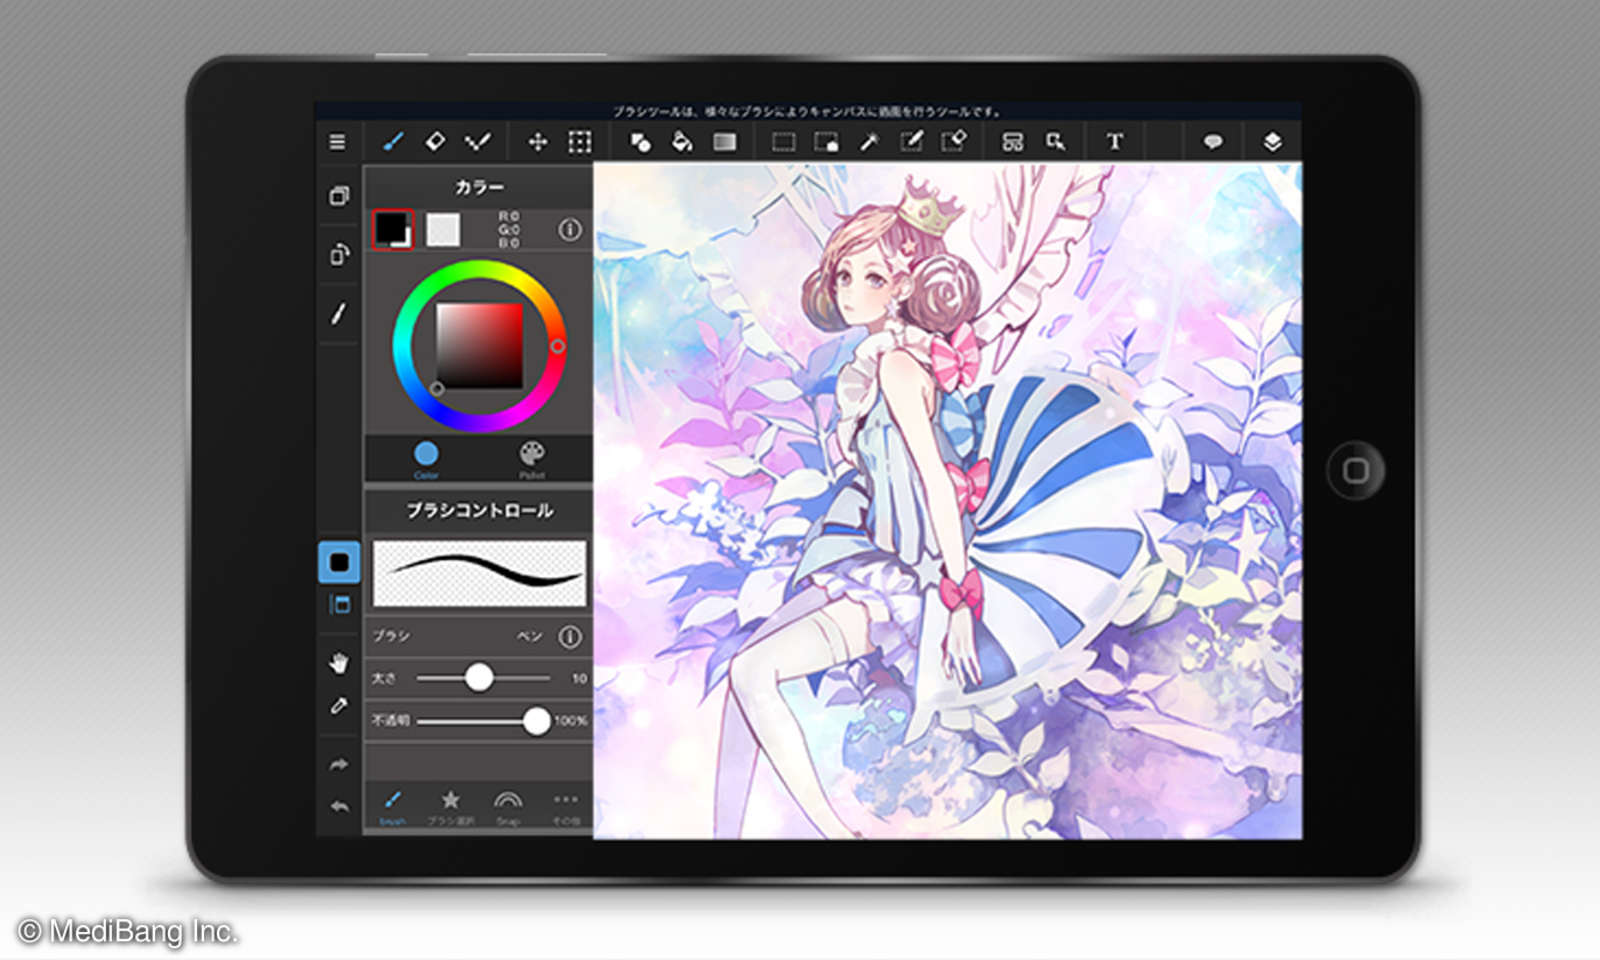
Task: Select the Move tool
Action: tap(537, 142)
